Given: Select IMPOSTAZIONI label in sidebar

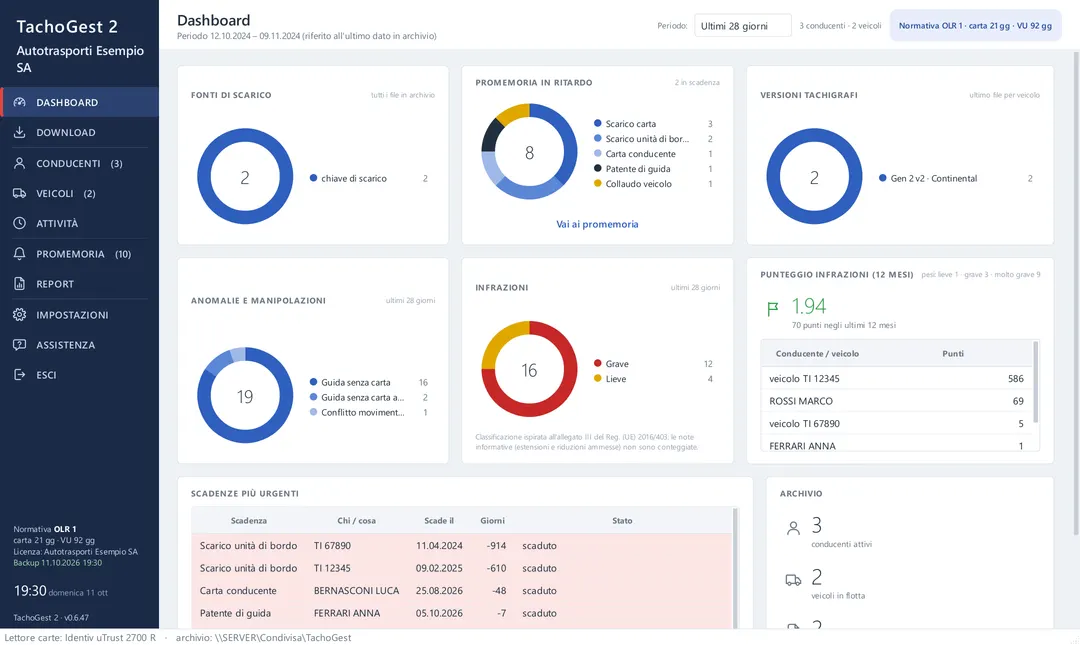Looking at the screenshot, I should 72,315.
